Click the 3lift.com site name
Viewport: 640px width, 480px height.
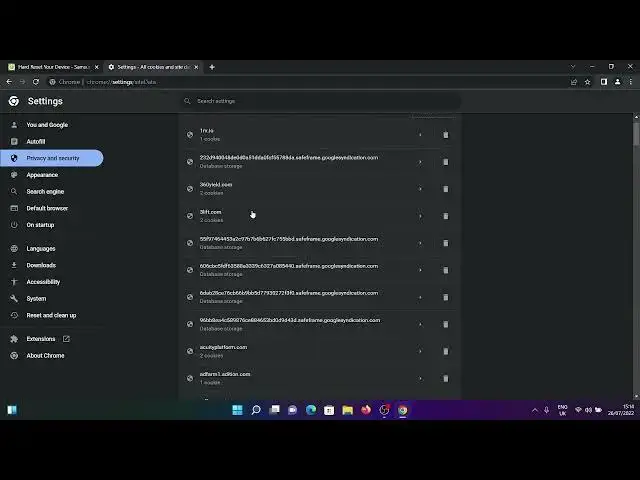pyautogui.click(x=210, y=212)
